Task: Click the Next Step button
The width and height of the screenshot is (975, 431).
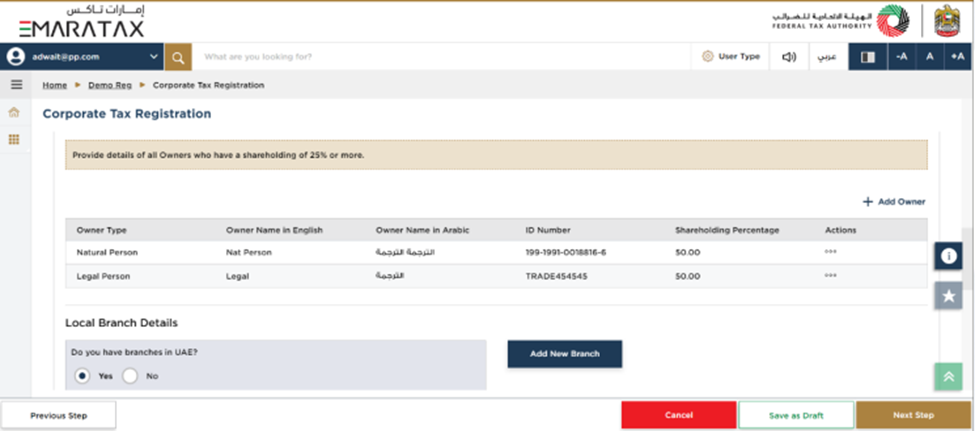Action: (913, 415)
